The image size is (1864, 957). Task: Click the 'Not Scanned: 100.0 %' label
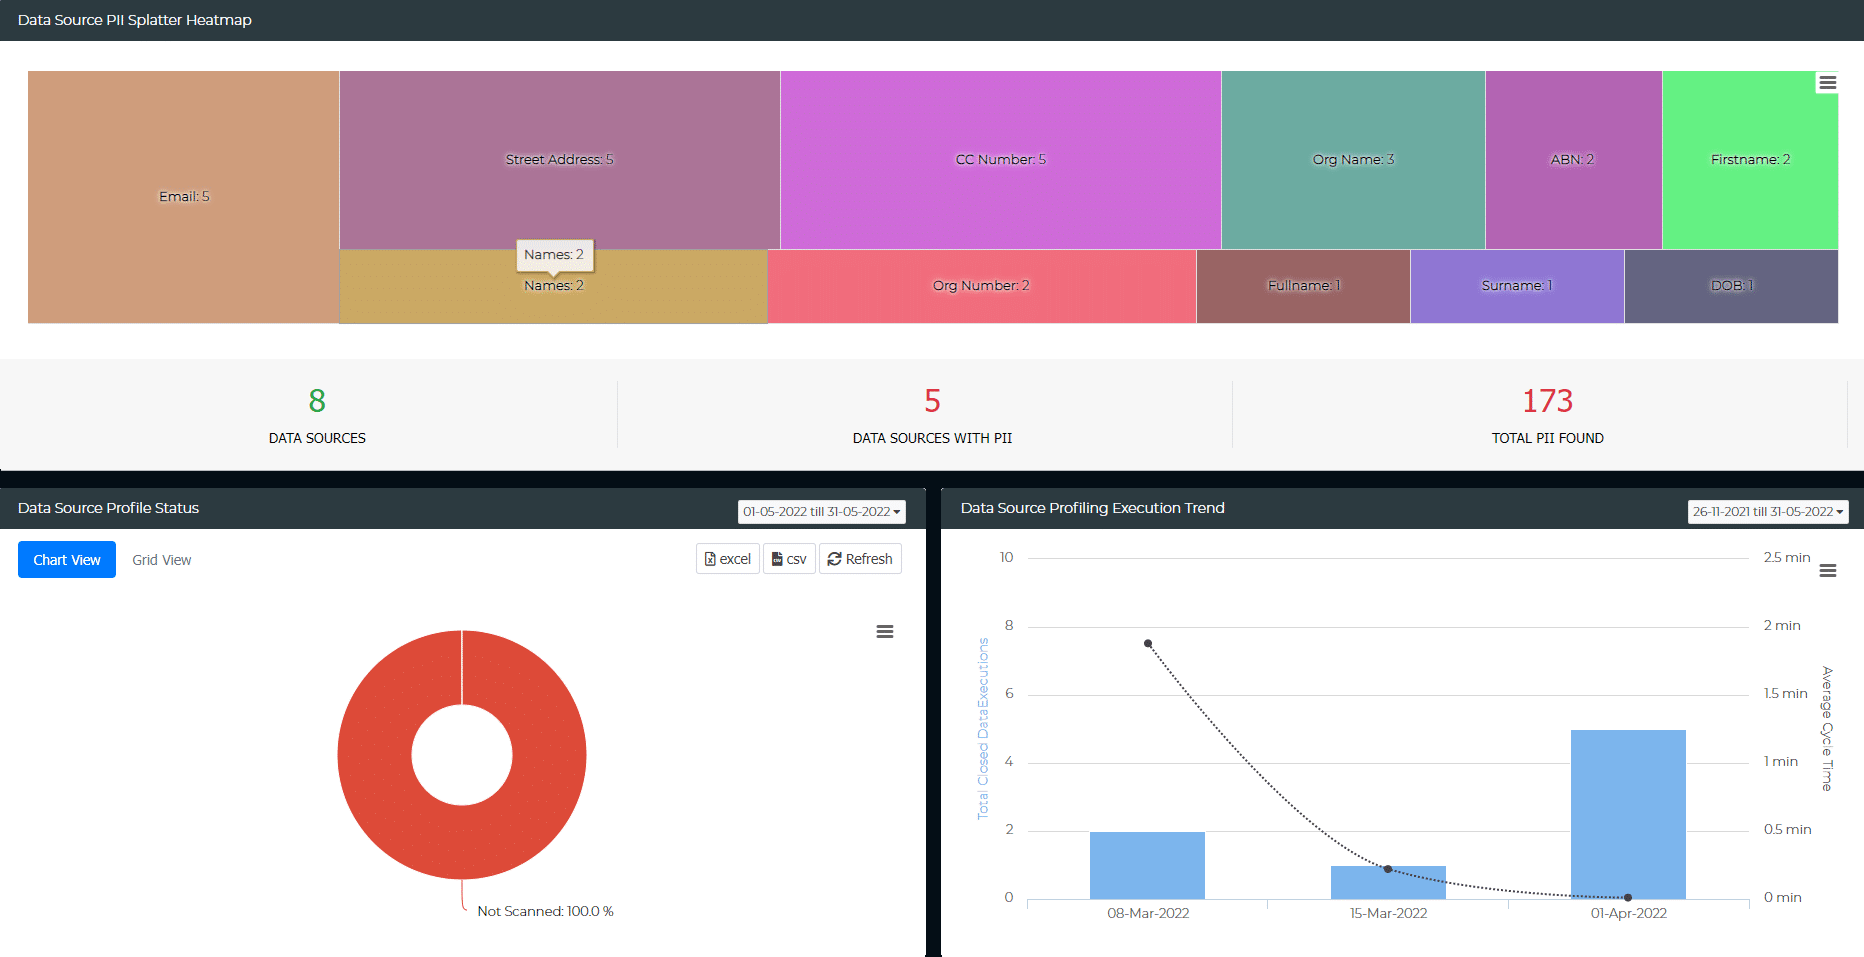[545, 911]
